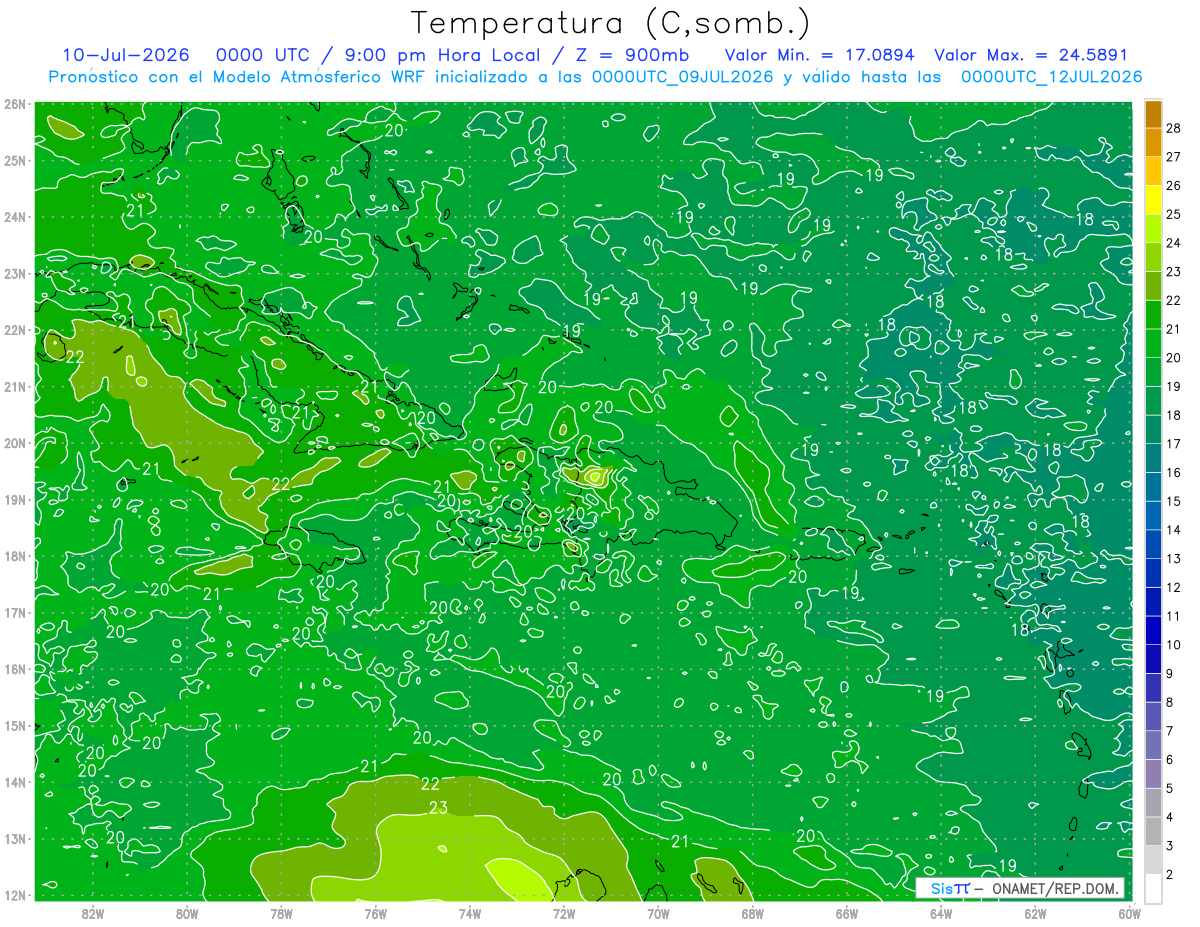Screen dimensions: 1200x927
Task: Click the "12" label on the color scale
Action: coord(1173,587)
